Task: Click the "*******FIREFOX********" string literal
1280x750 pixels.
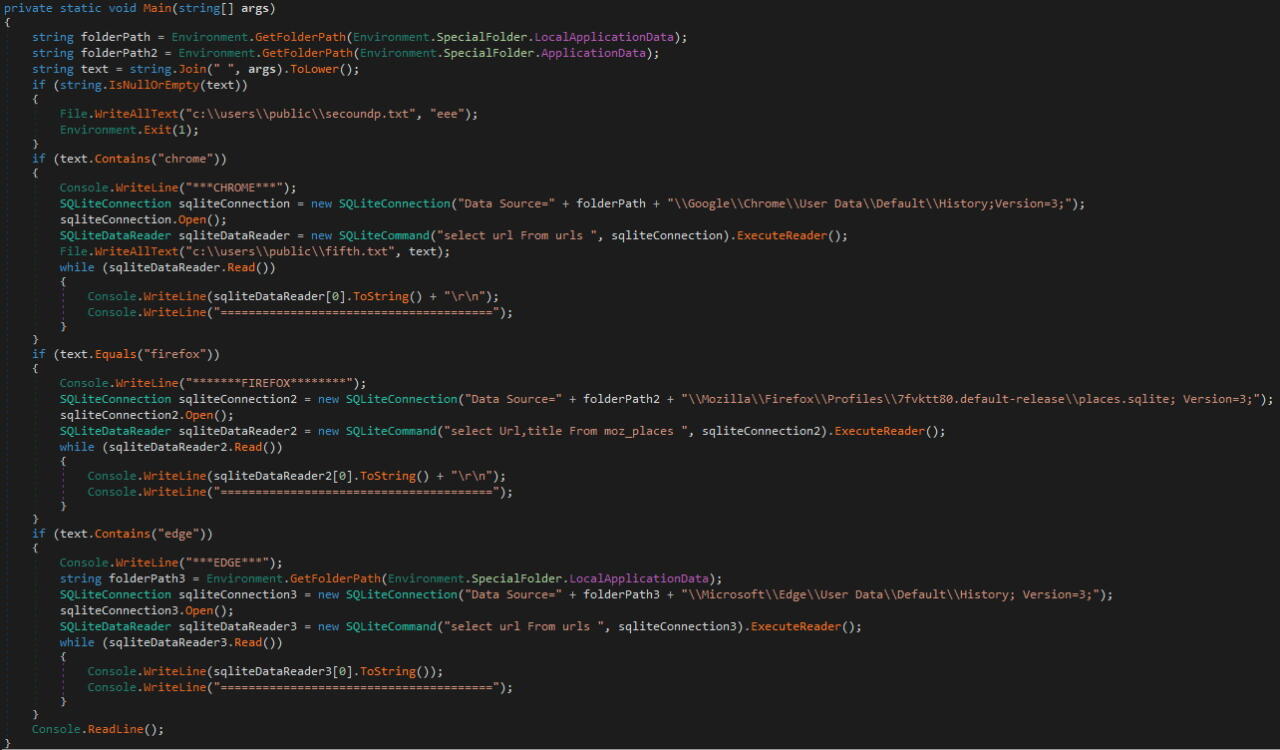Action: [271, 383]
